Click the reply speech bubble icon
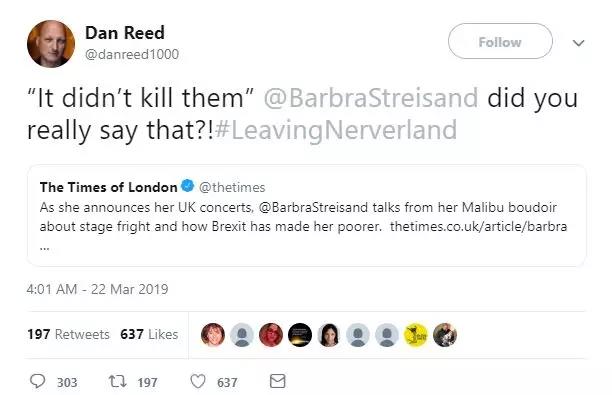This screenshot has height=395, width=612. point(37,381)
